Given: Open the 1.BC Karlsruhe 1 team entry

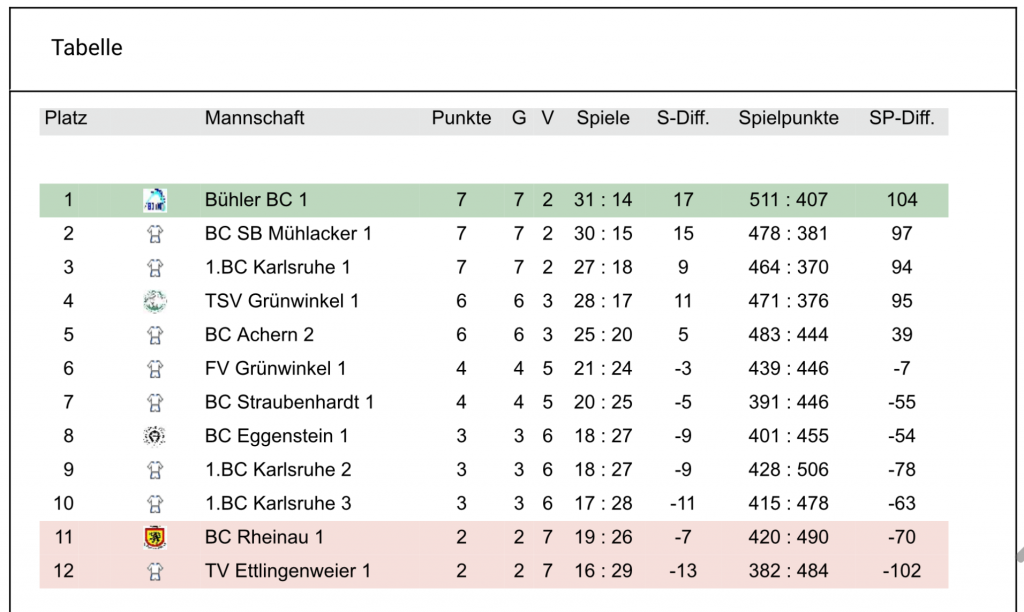Looking at the screenshot, I should pyautogui.click(x=278, y=267).
